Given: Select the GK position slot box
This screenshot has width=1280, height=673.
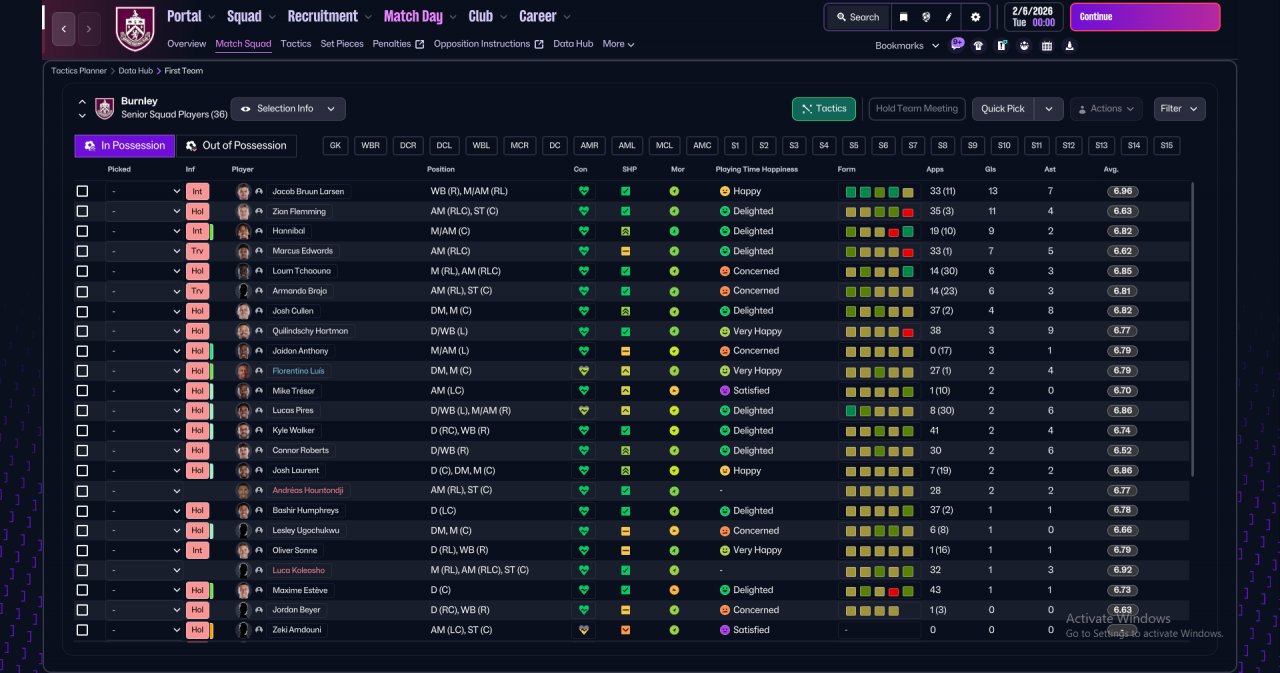Looking at the screenshot, I should tap(336, 146).
